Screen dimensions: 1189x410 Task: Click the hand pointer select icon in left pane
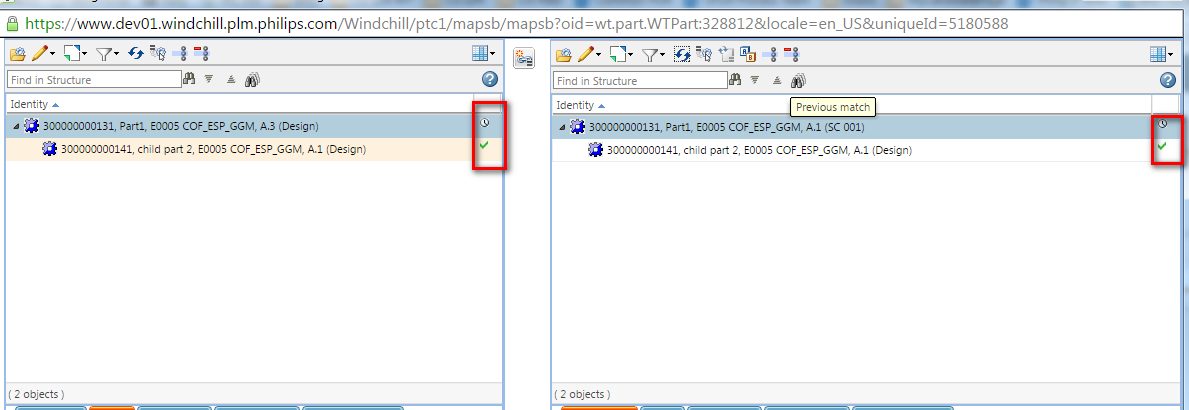158,53
